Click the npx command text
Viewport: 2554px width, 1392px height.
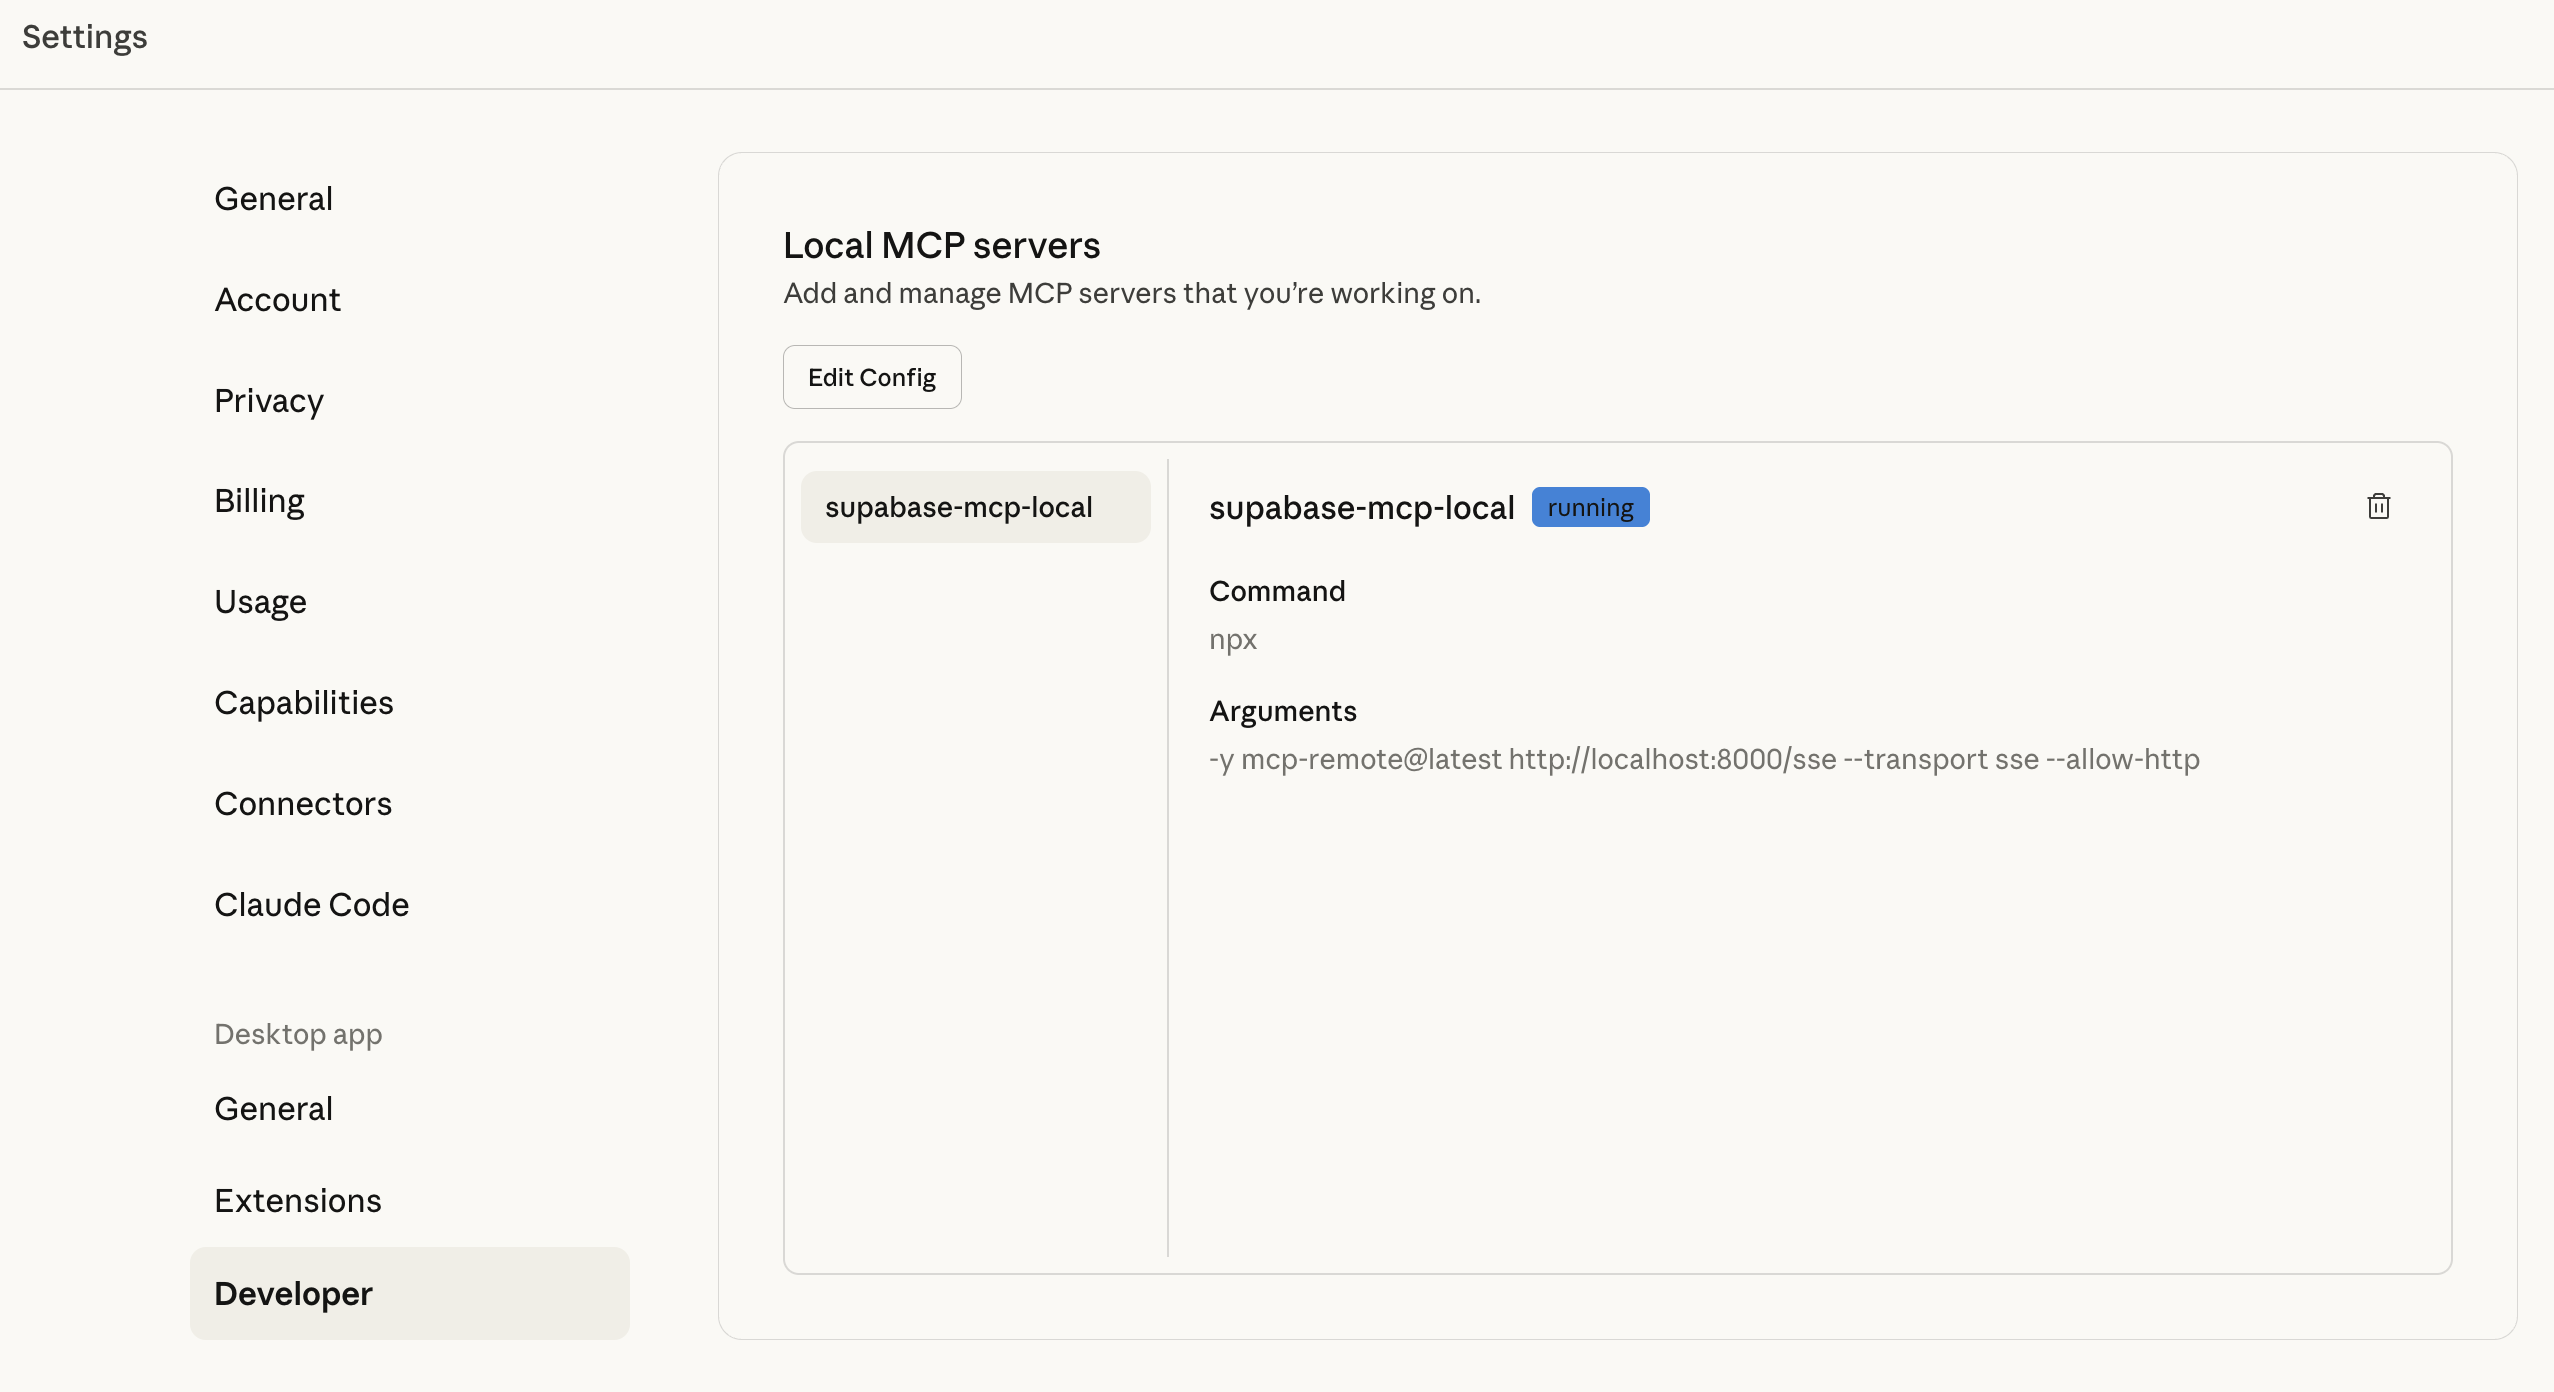click(1233, 640)
